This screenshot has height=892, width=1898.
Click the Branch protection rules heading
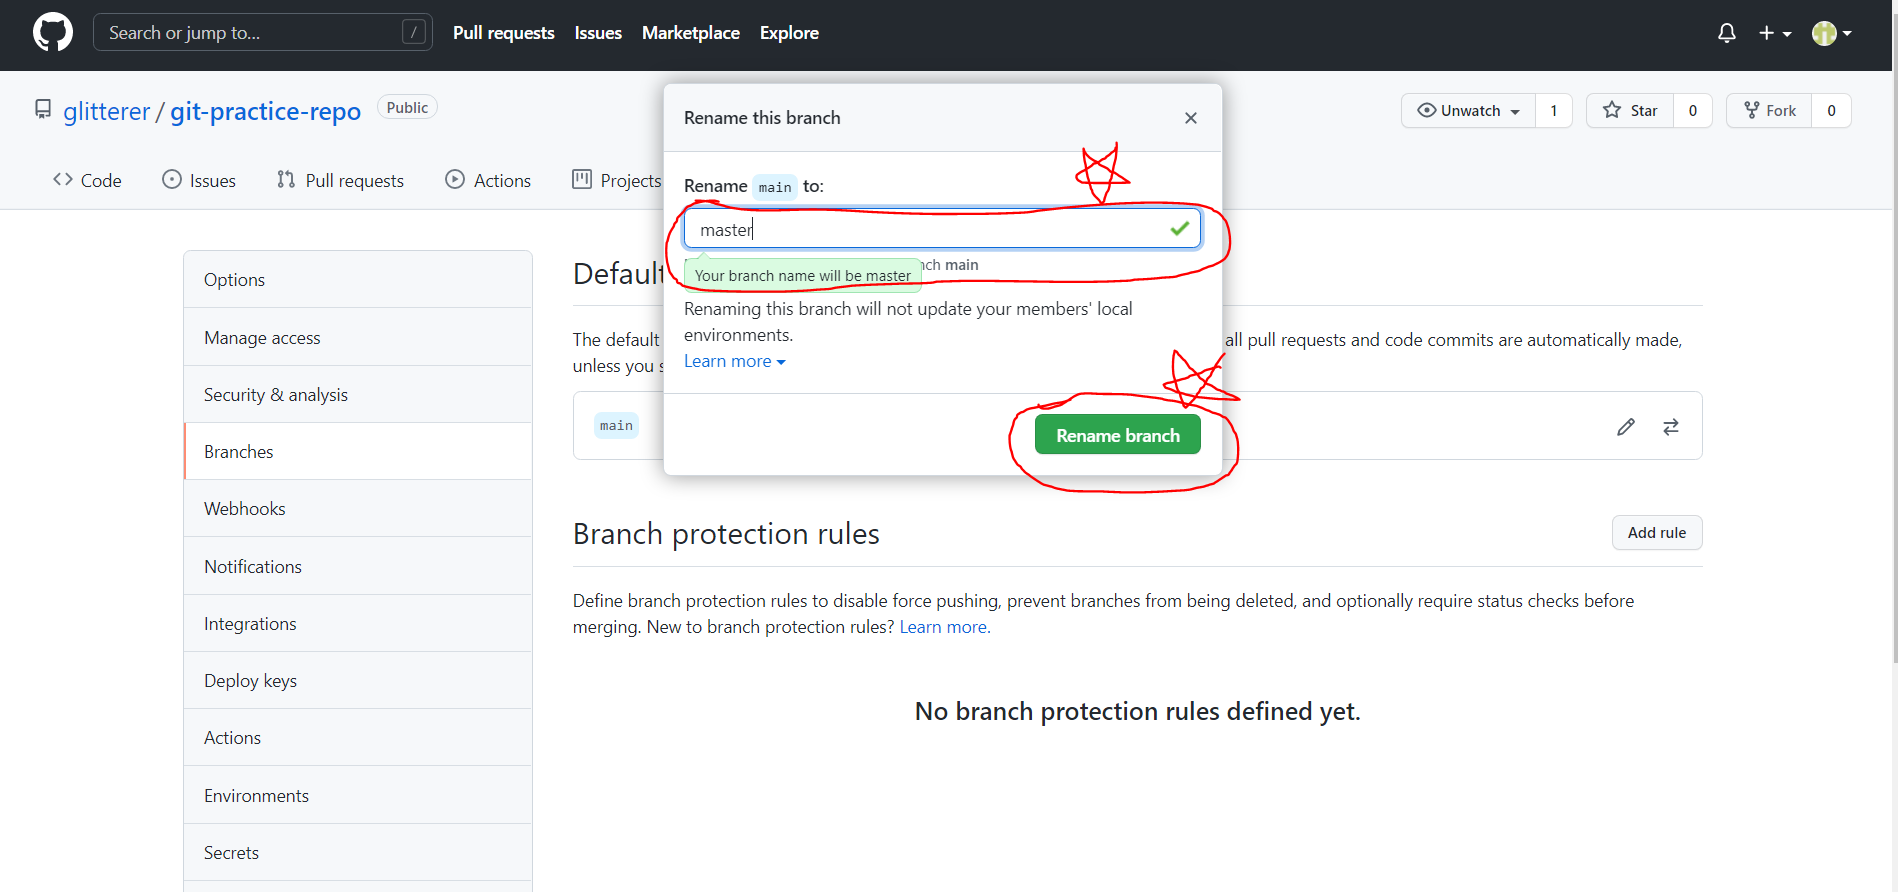[x=726, y=533]
